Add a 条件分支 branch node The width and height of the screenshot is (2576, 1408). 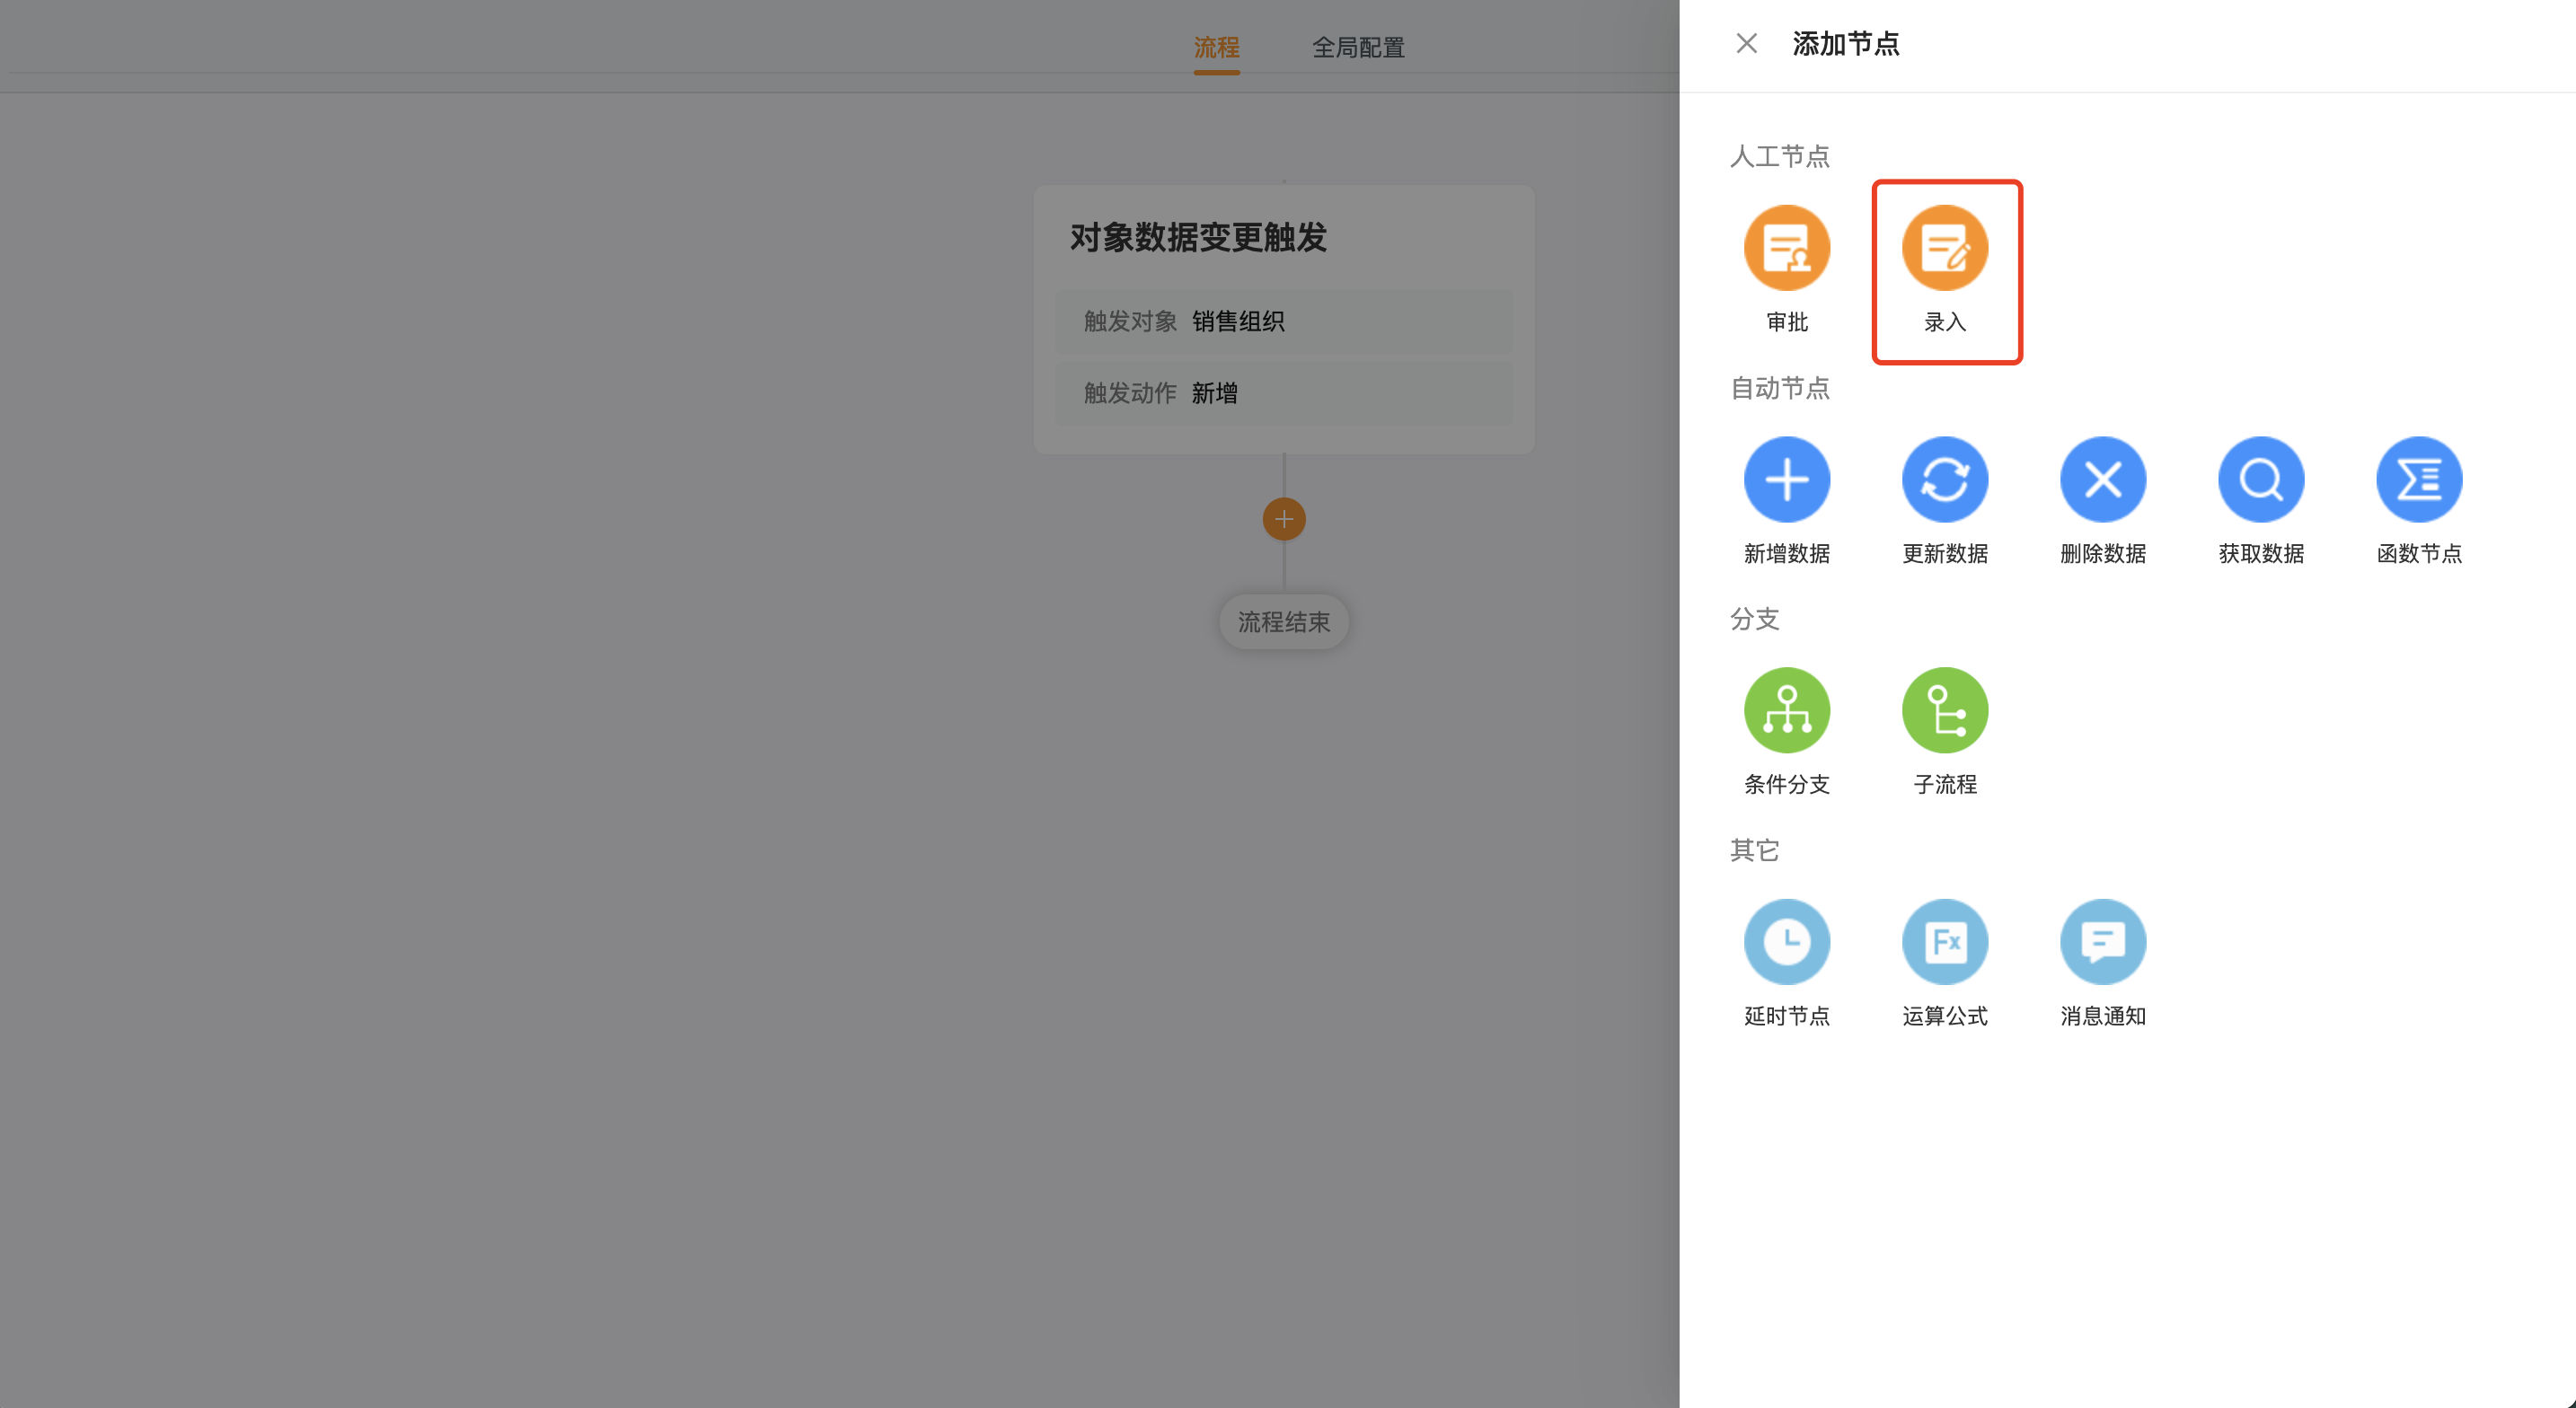tap(1786, 710)
